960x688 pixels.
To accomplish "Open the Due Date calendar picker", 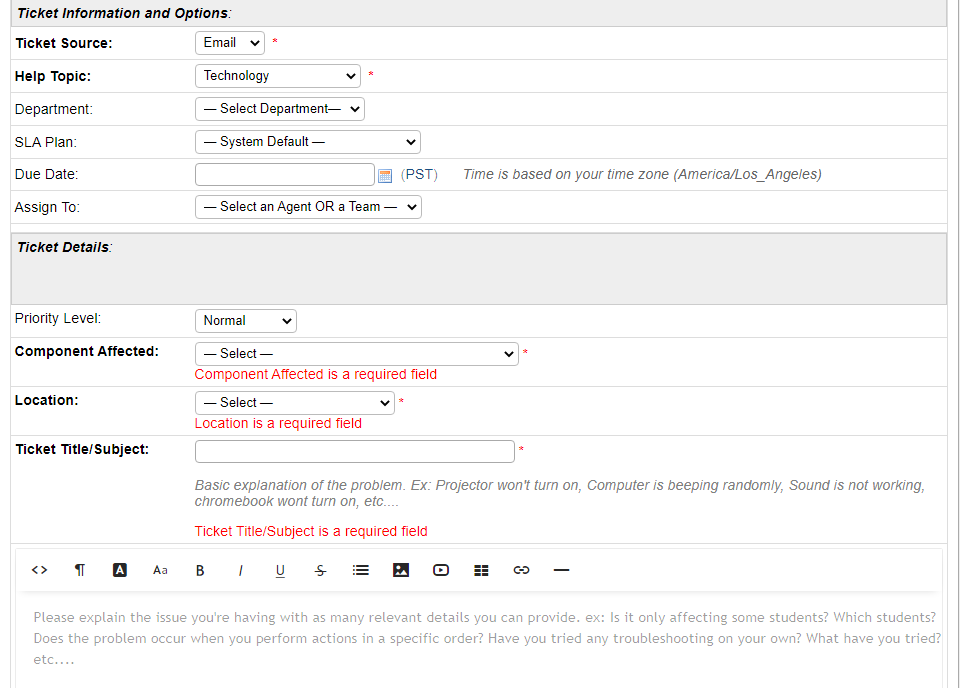I will [x=385, y=175].
